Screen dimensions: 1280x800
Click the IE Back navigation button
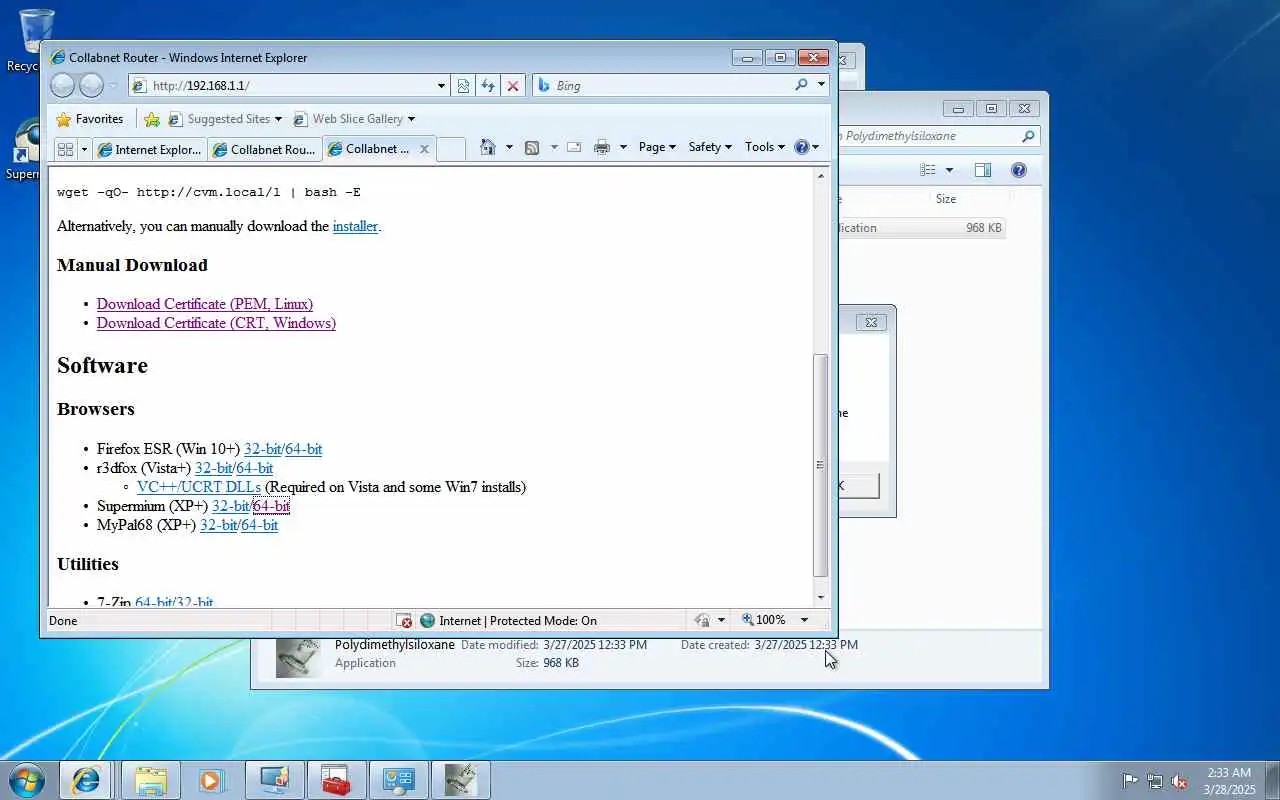[x=62, y=85]
